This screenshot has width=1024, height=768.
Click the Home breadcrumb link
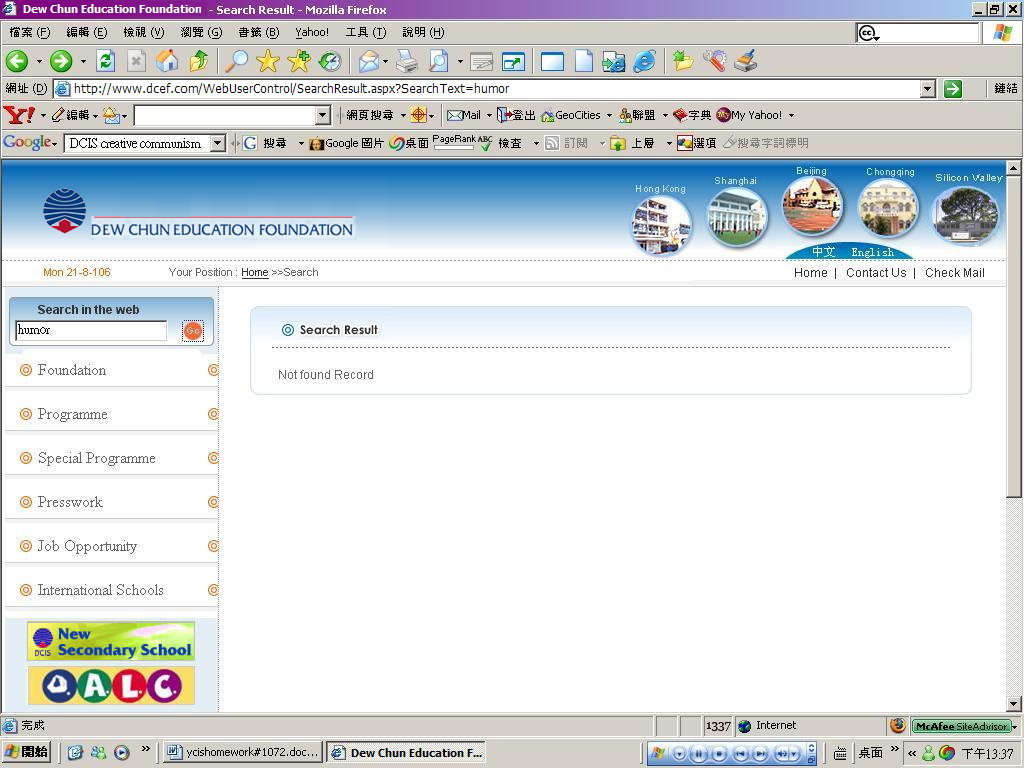tap(255, 272)
